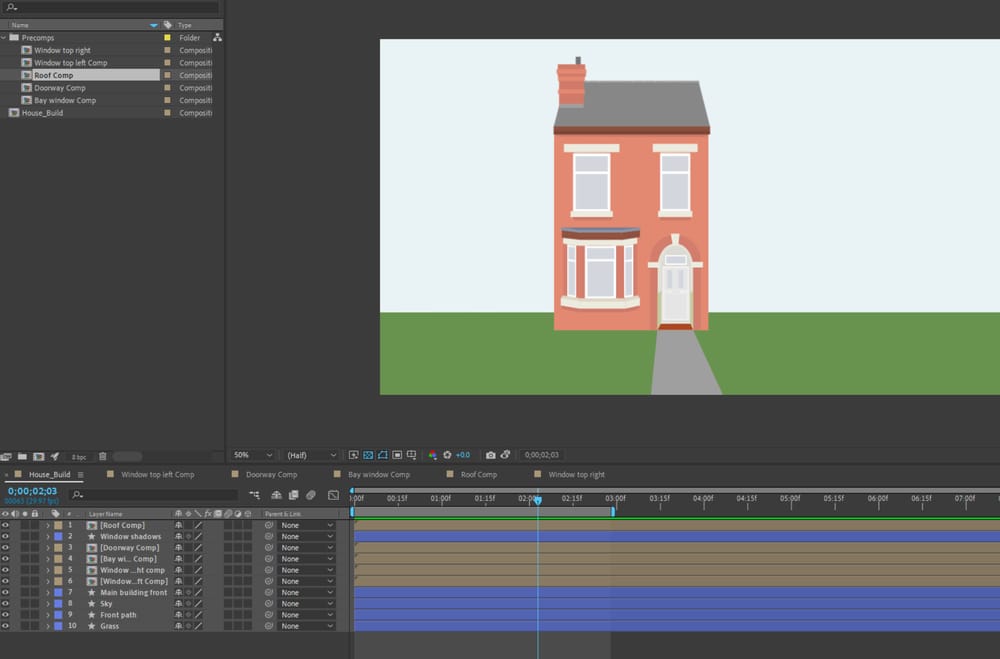Hide the Sky layer
1000x659 pixels.
point(6,603)
